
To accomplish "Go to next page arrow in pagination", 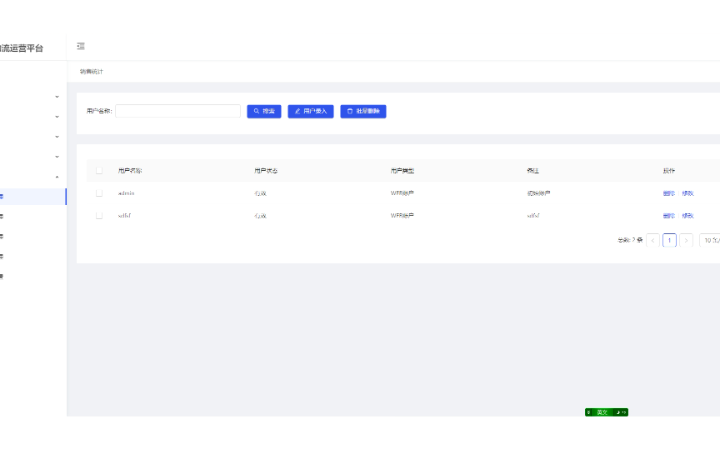I will pyautogui.click(x=685, y=240).
